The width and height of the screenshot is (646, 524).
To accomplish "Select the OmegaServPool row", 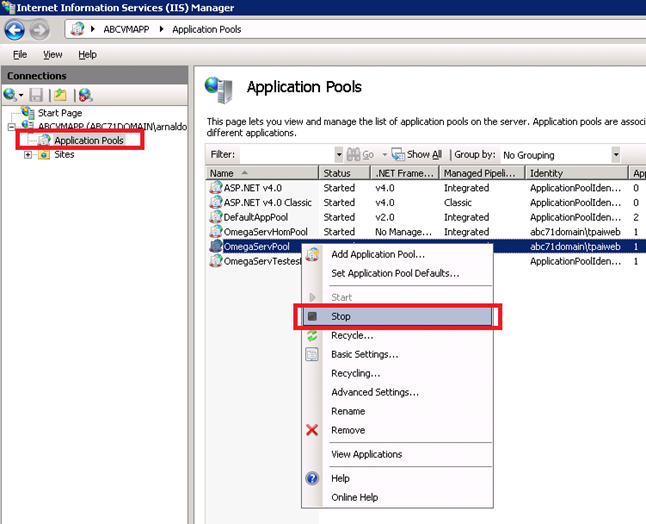I will (x=257, y=247).
